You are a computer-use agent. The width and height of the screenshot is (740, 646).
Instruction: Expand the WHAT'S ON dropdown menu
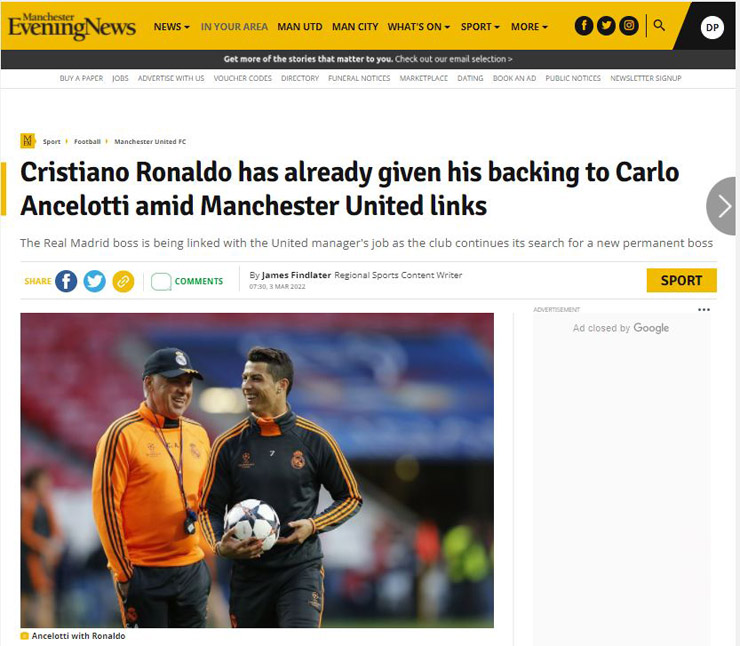[x=419, y=27]
